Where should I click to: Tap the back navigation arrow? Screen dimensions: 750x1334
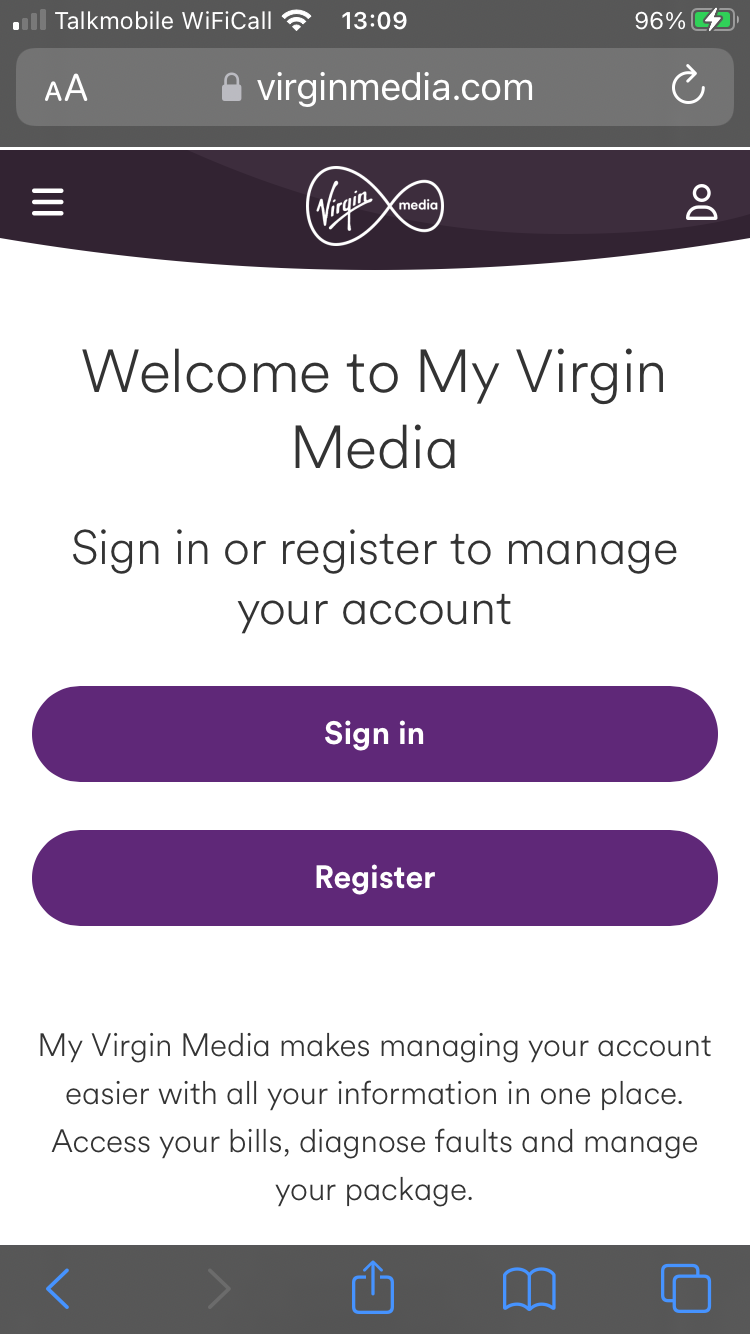click(58, 1288)
